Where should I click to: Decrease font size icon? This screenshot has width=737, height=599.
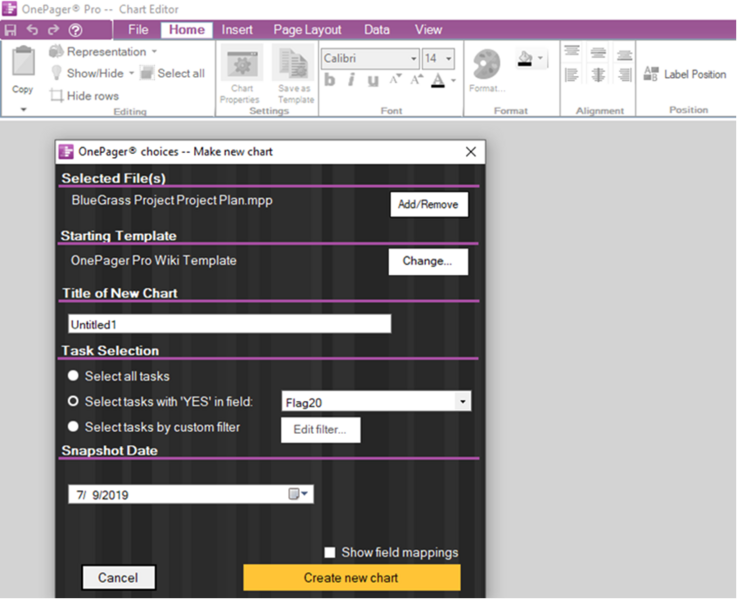click(x=395, y=79)
